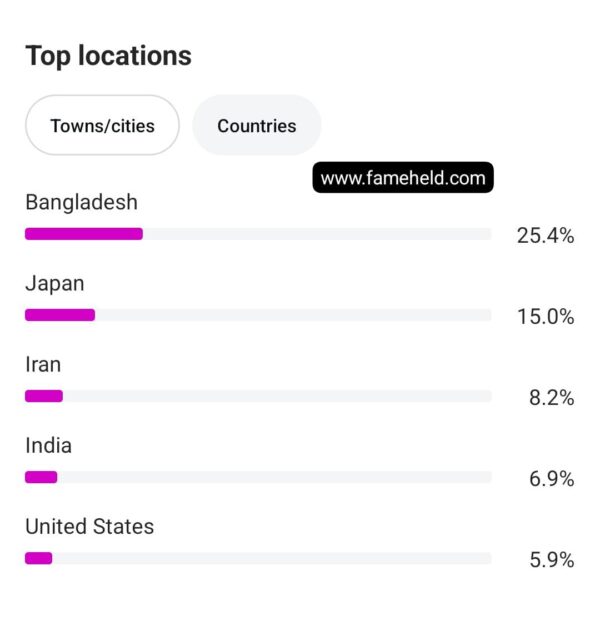Switch to the Towns/cities tab
Viewport: 600px width, 626px height.
pos(102,125)
